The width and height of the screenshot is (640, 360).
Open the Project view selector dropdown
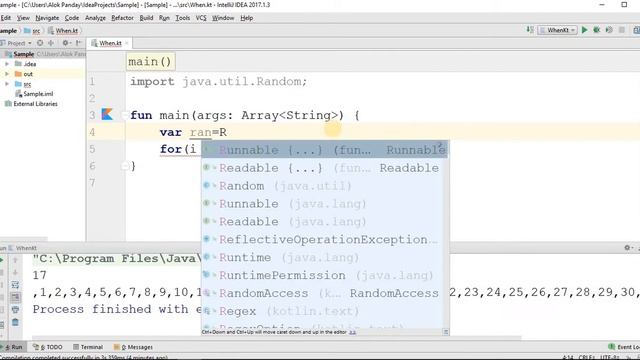coord(16,43)
